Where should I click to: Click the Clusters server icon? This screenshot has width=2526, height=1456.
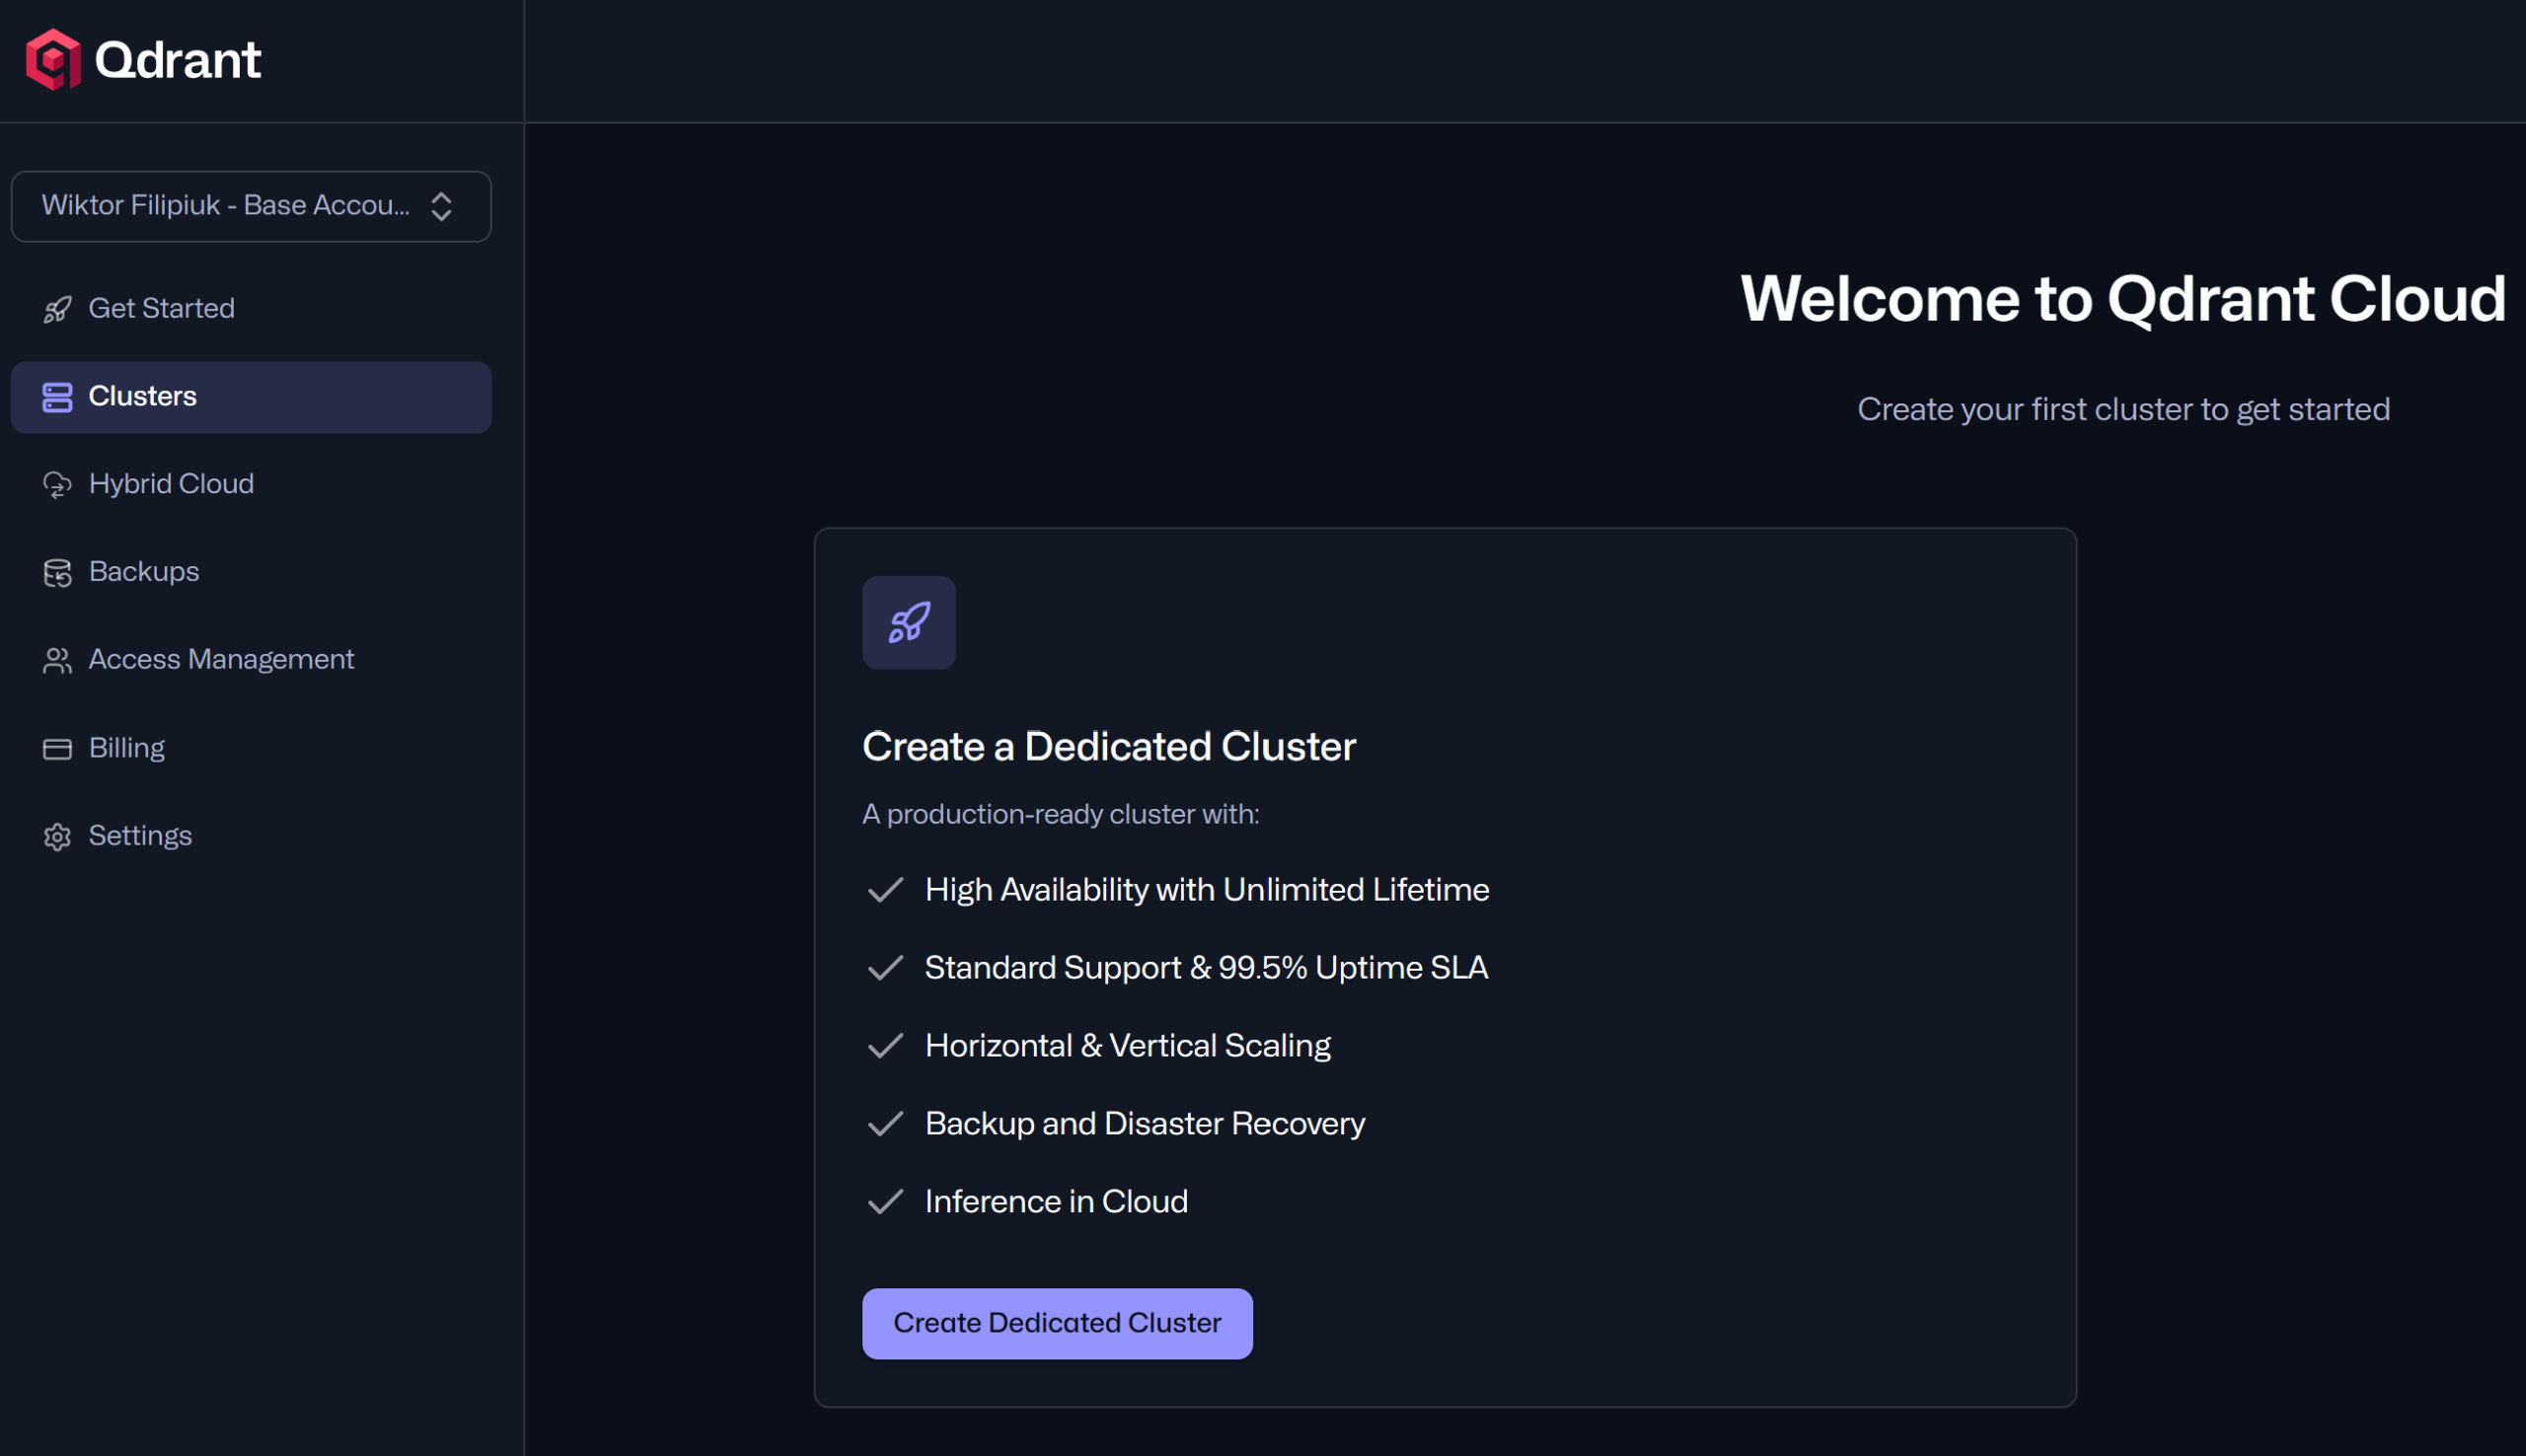[x=57, y=397]
